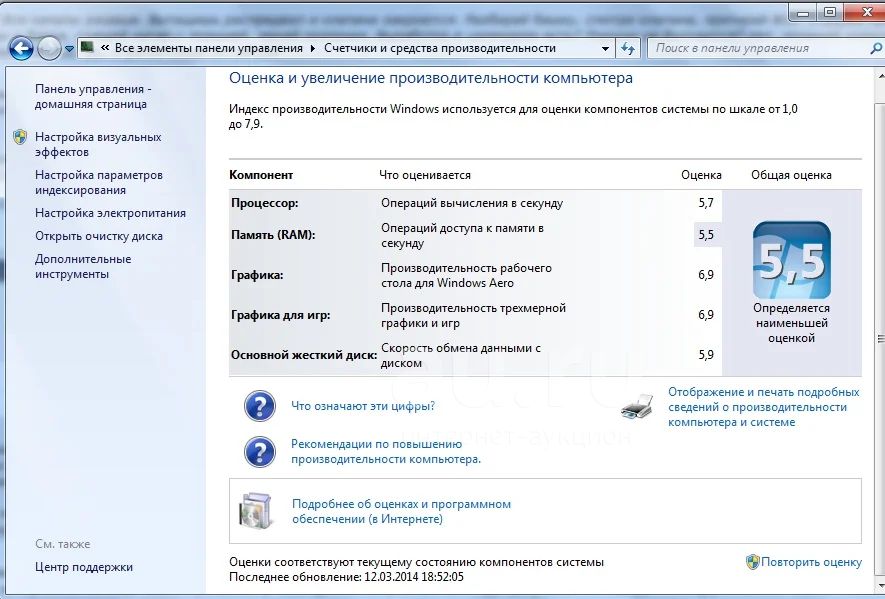Click the last update date '12.03.2014 18:52:05'
This screenshot has width=885, height=599.
[x=414, y=577]
